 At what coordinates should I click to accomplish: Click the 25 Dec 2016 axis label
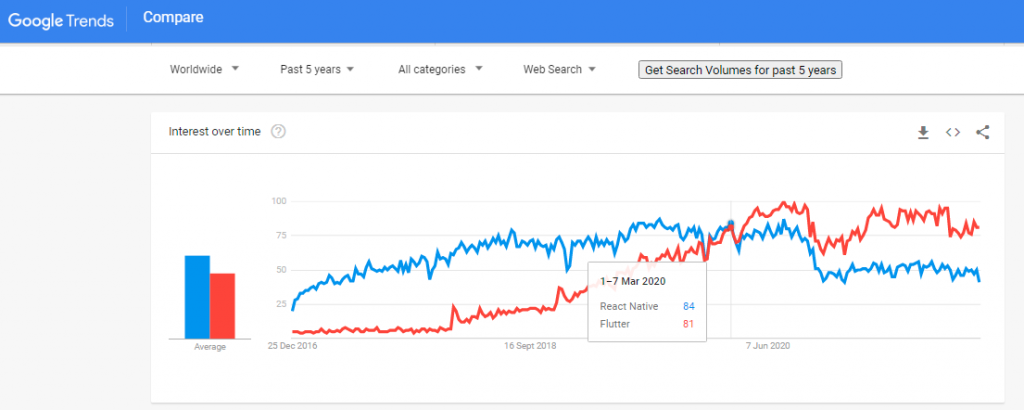(x=292, y=347)
